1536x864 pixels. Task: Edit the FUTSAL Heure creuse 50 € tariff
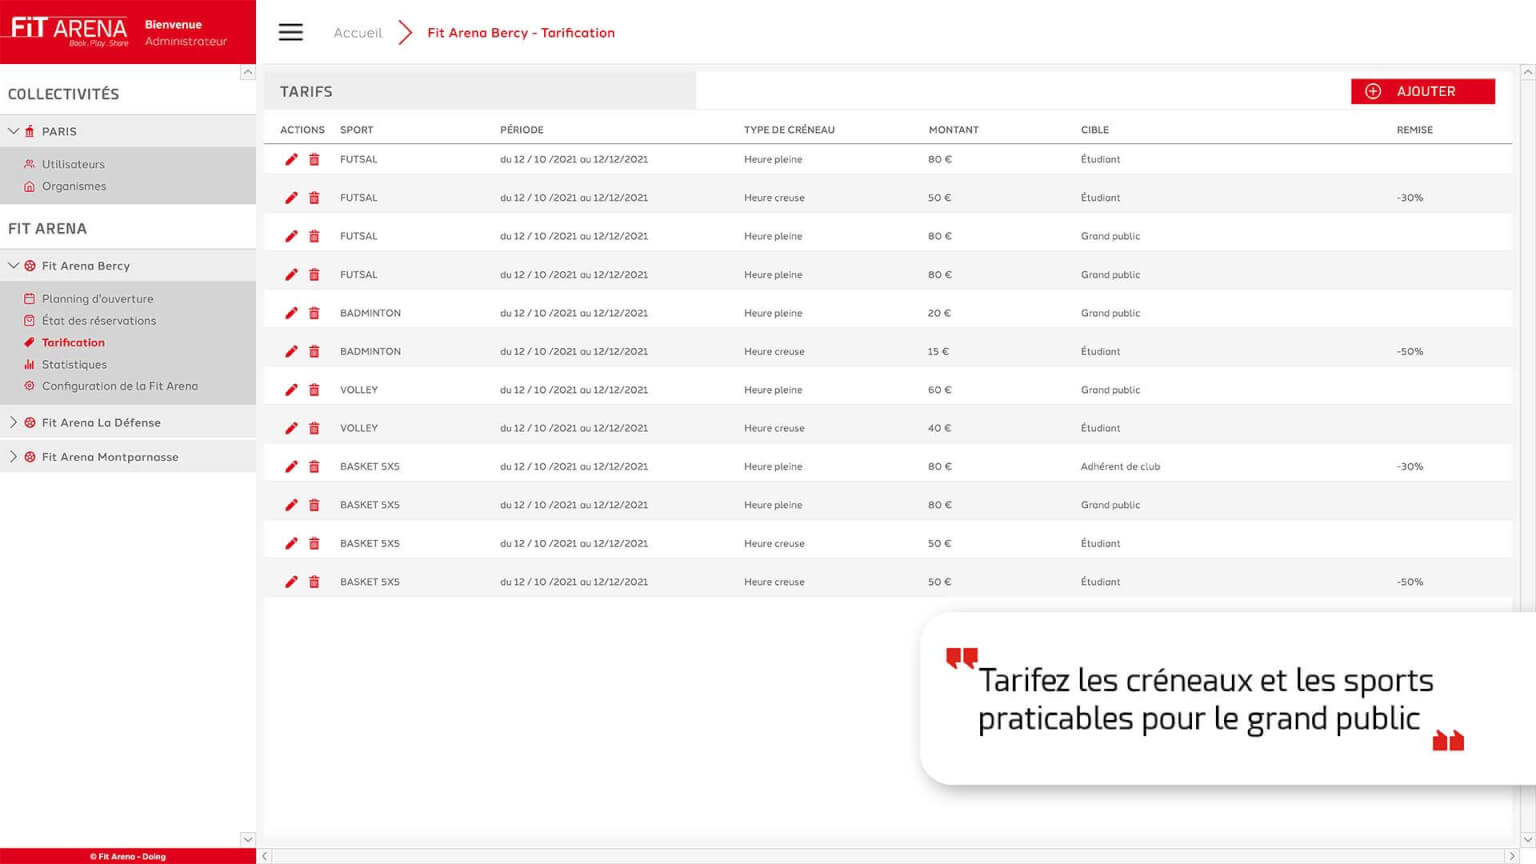click(x=291, y=198)
